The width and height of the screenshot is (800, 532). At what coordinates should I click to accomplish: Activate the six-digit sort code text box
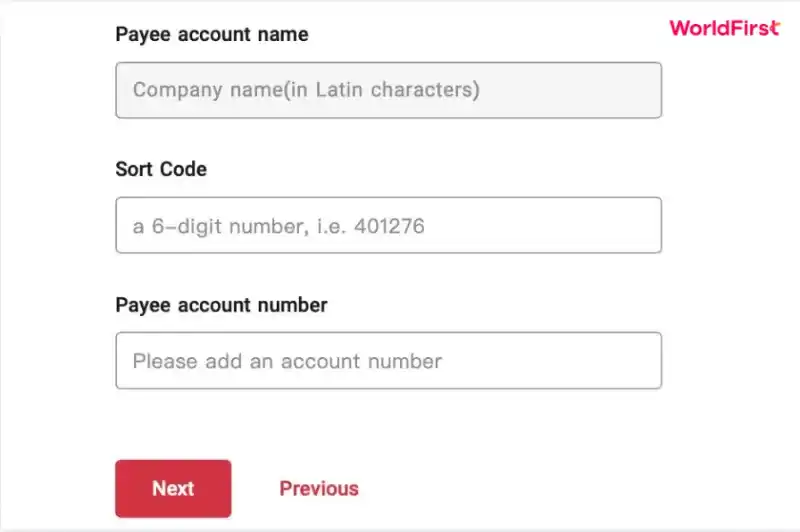[389, 225]
